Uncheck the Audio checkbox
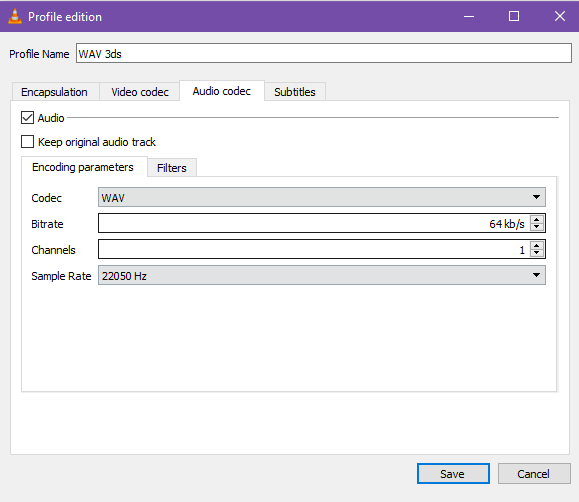 (27, 118)
